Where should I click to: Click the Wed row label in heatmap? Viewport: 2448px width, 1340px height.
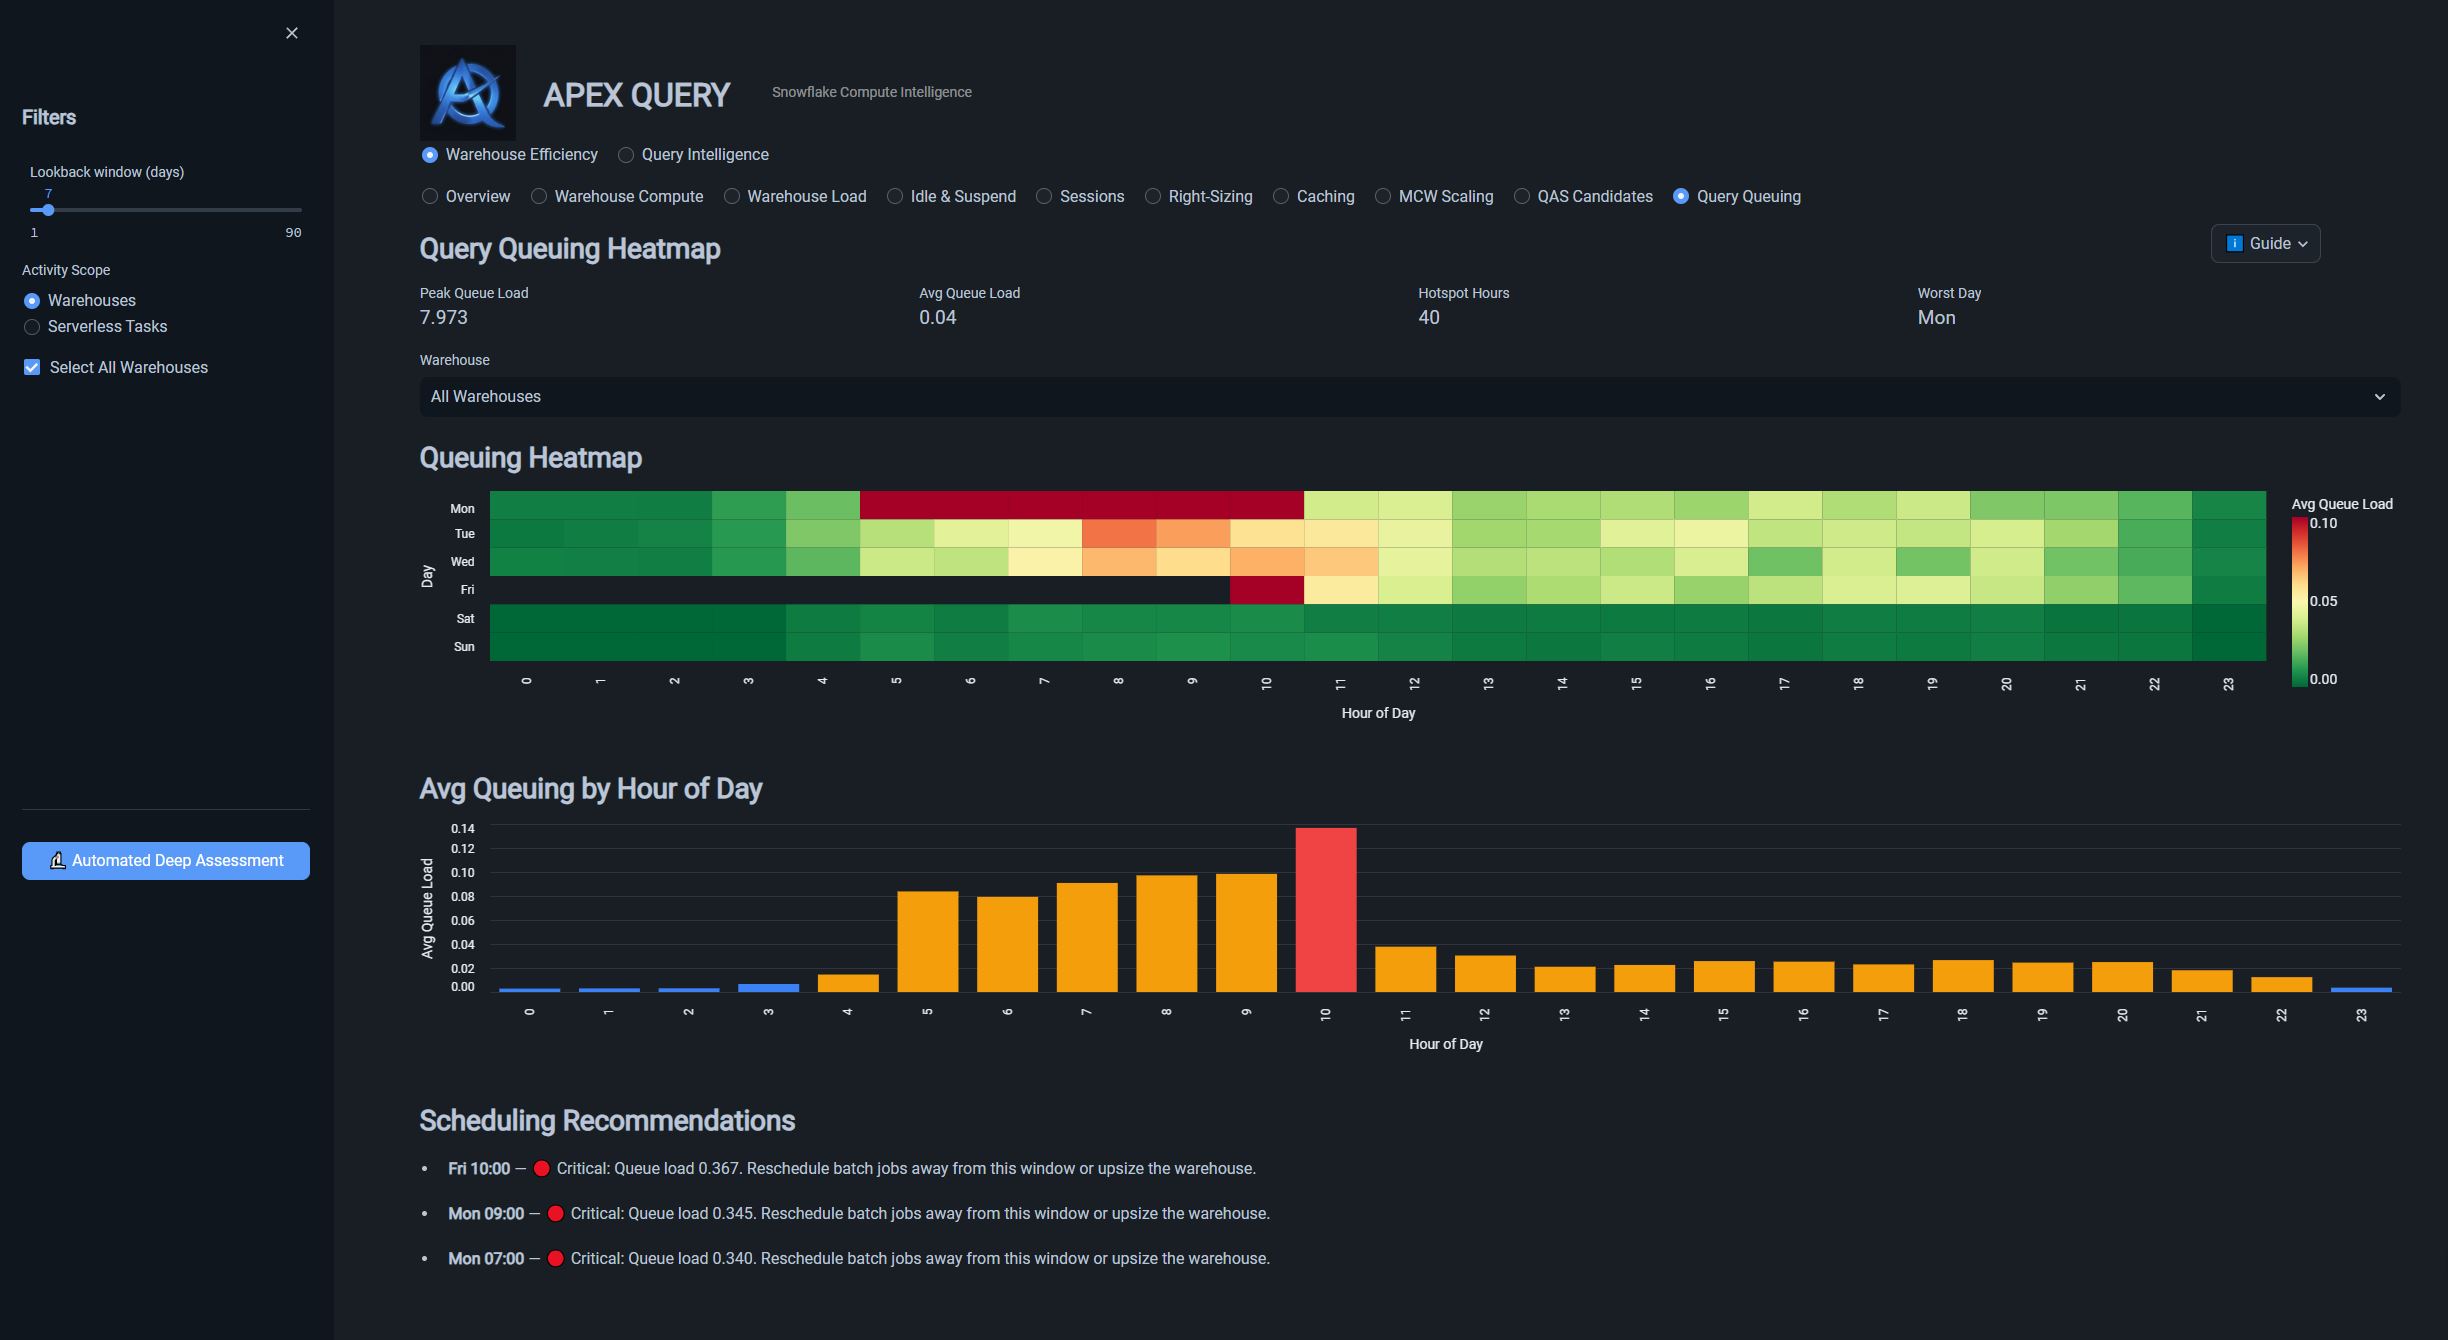pyautogui.click(x=463, y=562)
